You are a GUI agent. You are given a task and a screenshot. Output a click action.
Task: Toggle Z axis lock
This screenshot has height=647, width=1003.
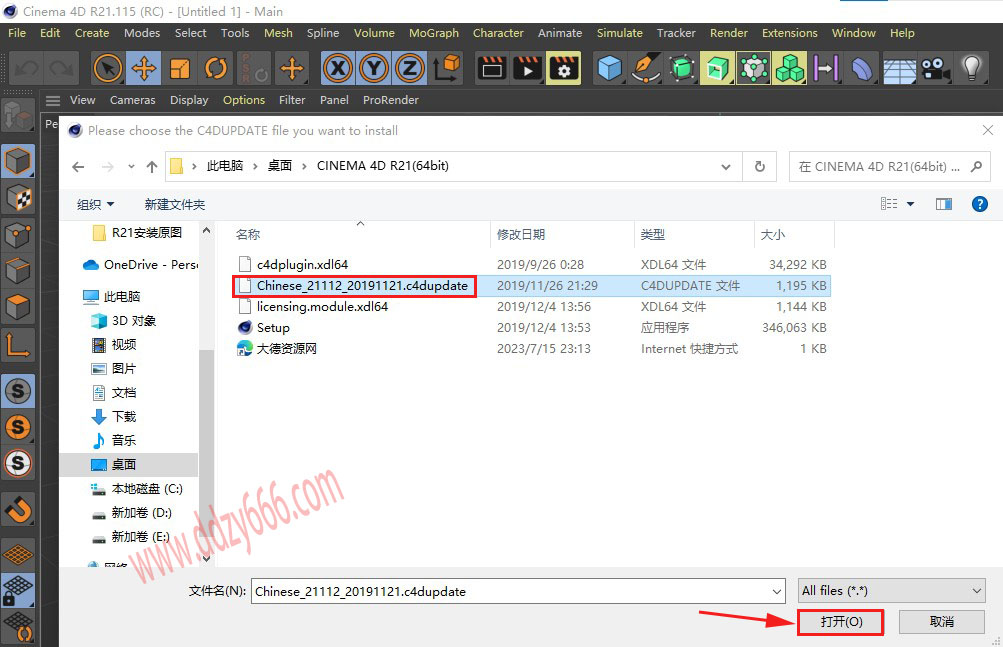(409, 68)
